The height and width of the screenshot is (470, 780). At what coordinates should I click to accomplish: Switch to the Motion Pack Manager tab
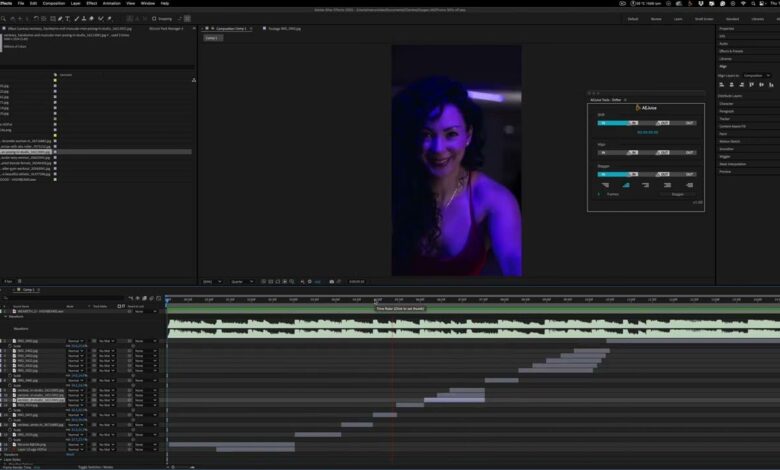point(167,29)
